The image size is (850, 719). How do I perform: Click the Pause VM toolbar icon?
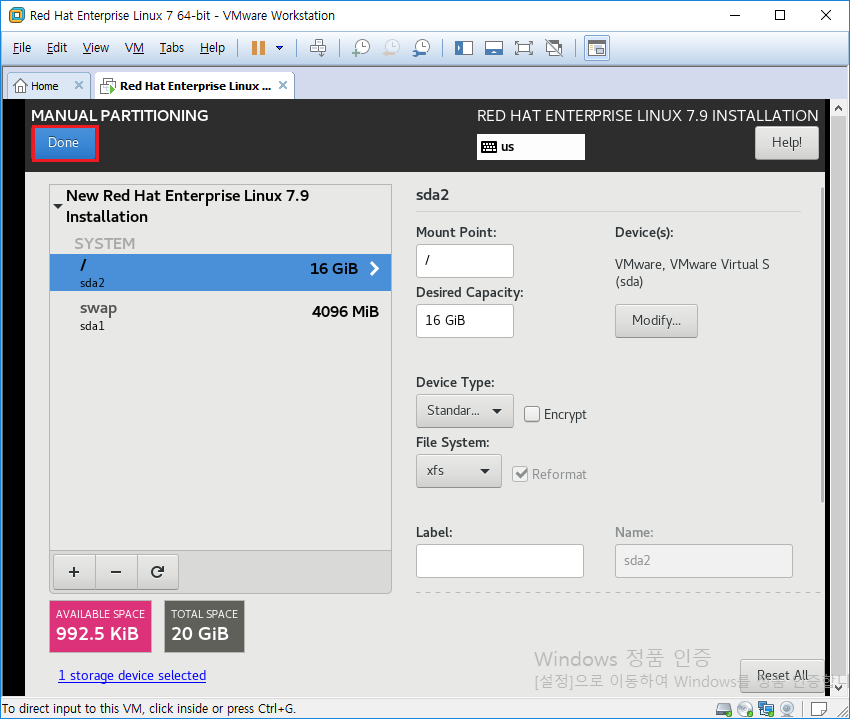point(258,48)
